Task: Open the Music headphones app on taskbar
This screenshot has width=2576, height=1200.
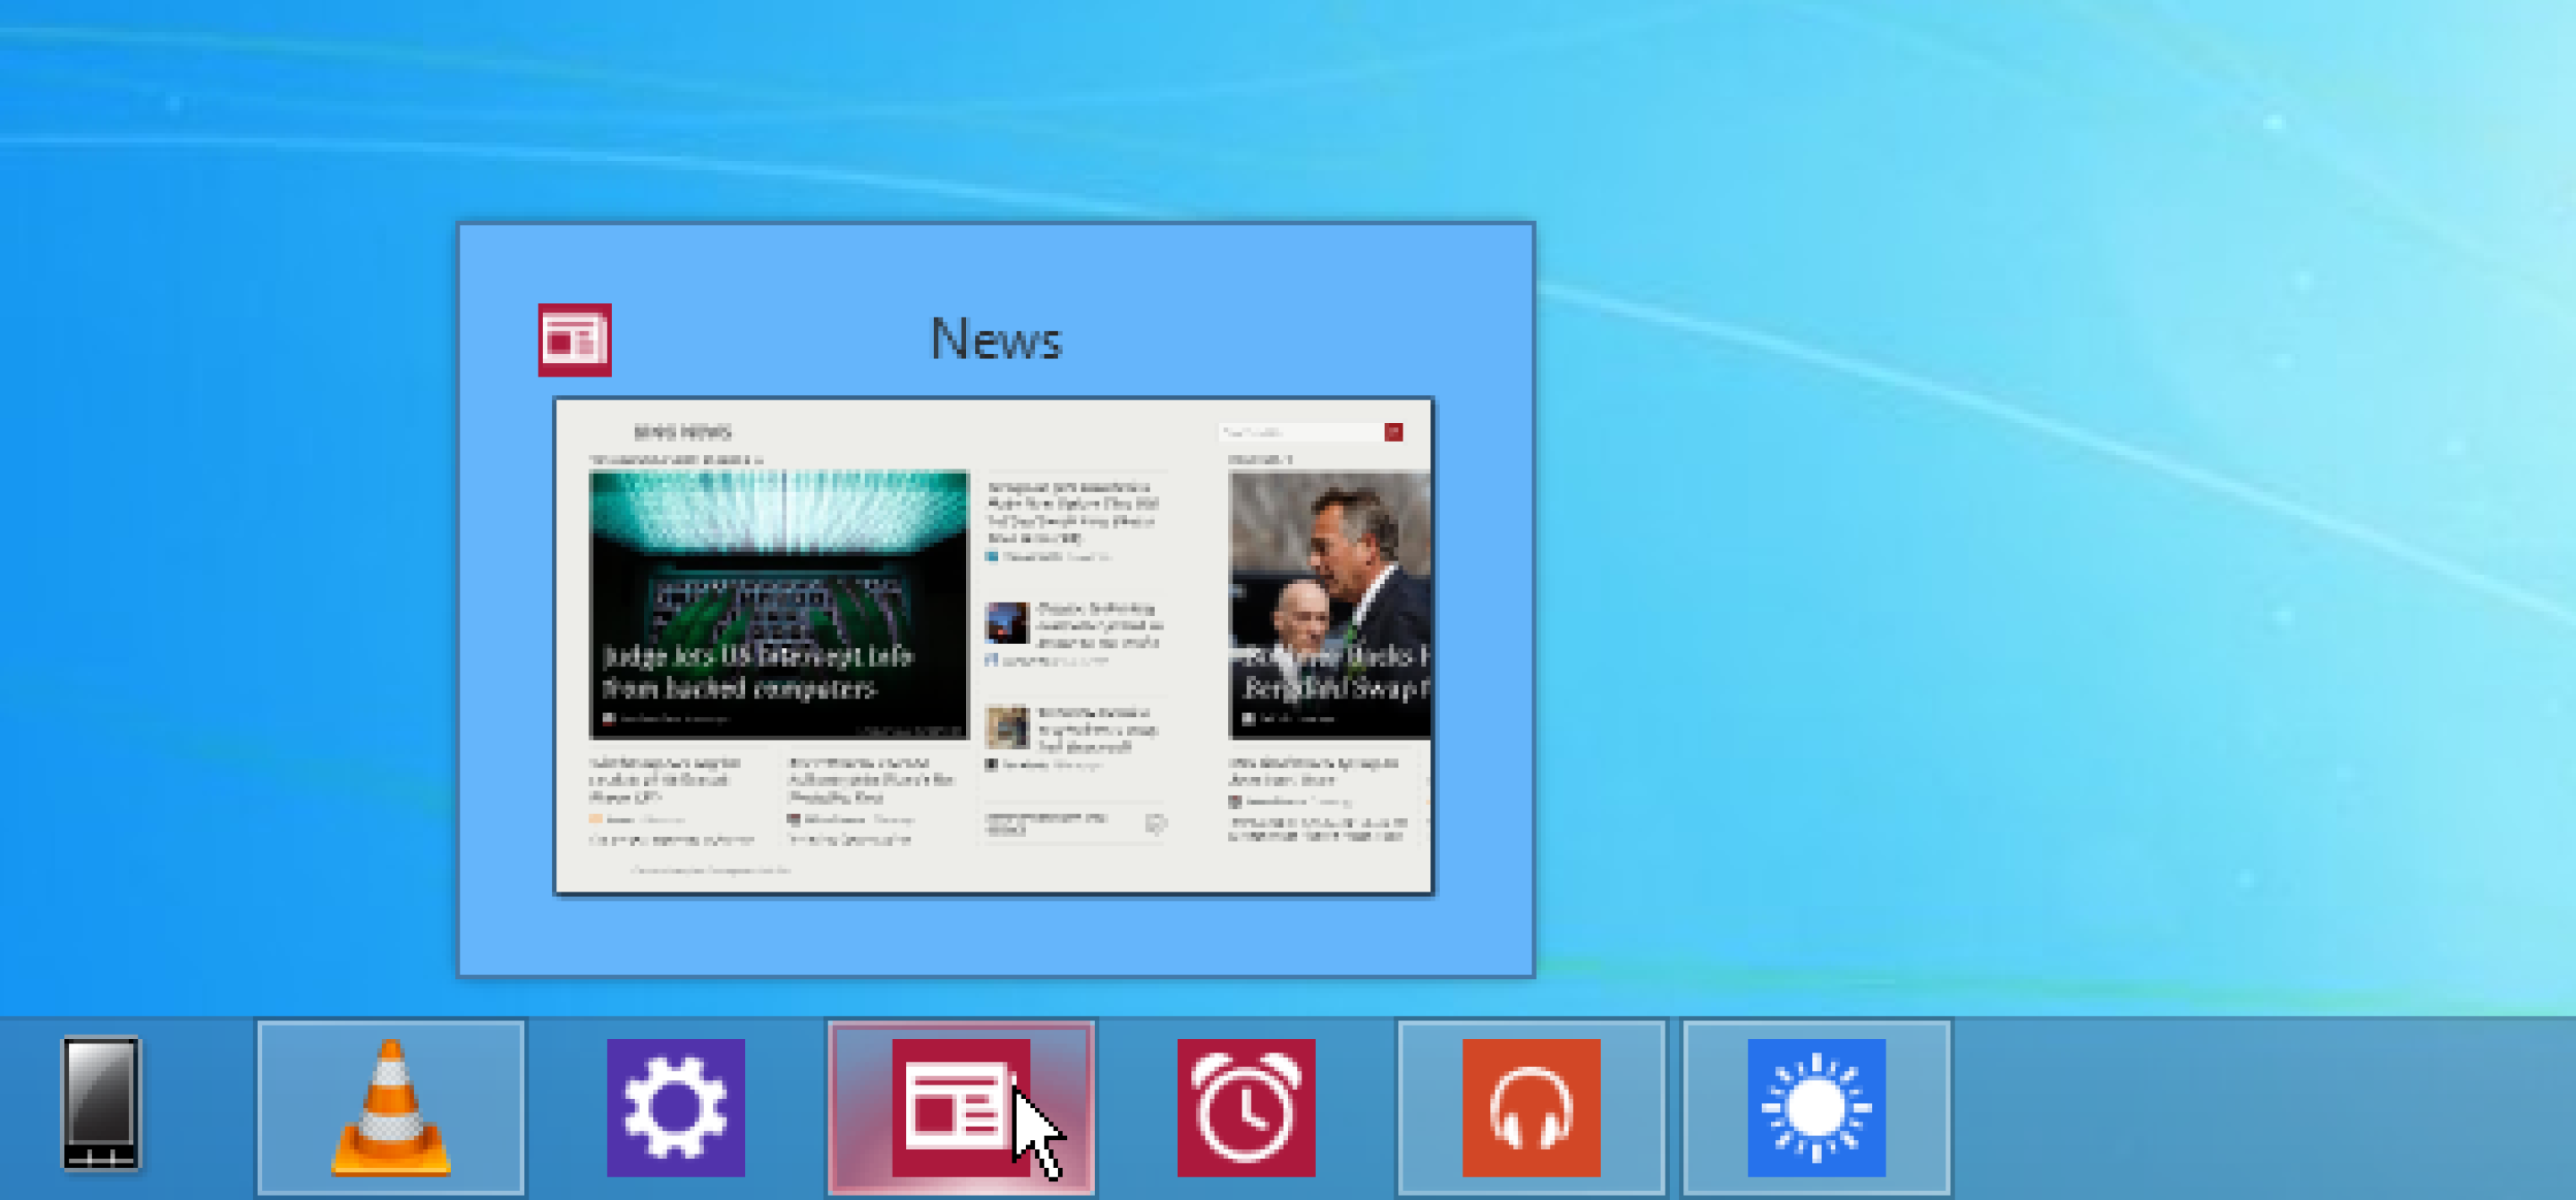Action: pyautogui.click(x=1530, y=1107)
